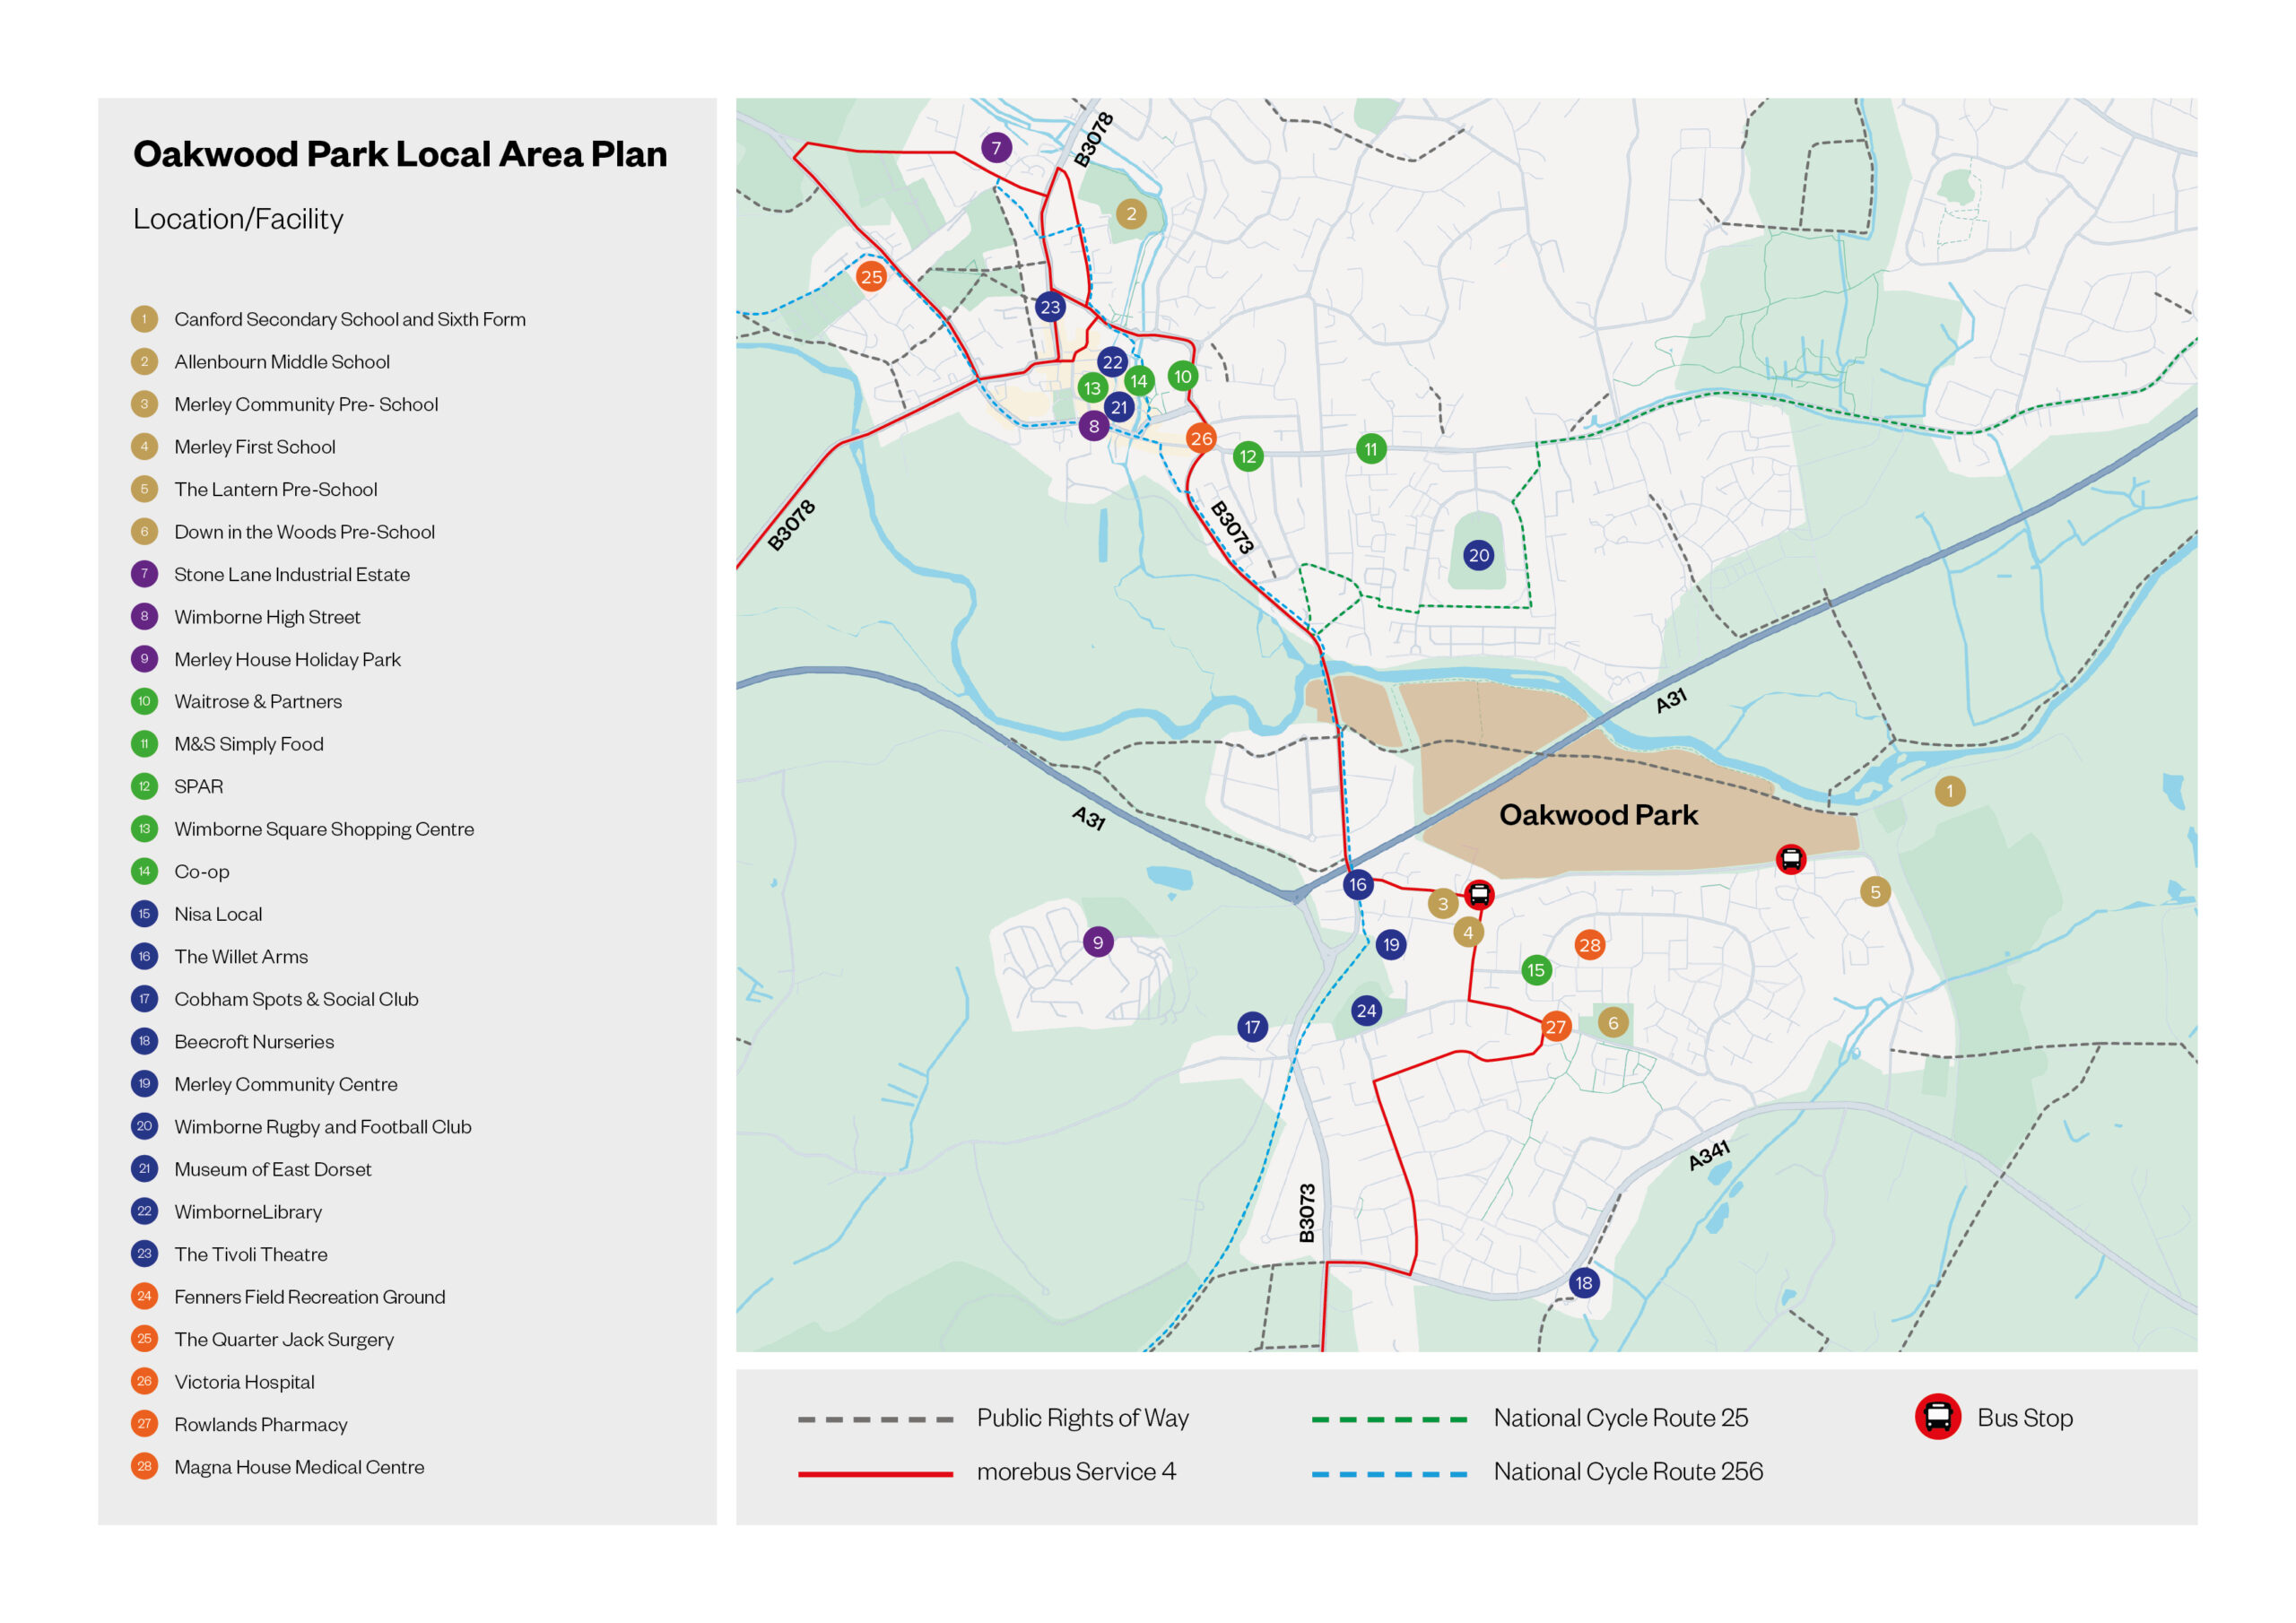Click the Oakwood Park Local Area Plan title
Viewport: 2296px width, 1623px height.
[x=400, y=154]
